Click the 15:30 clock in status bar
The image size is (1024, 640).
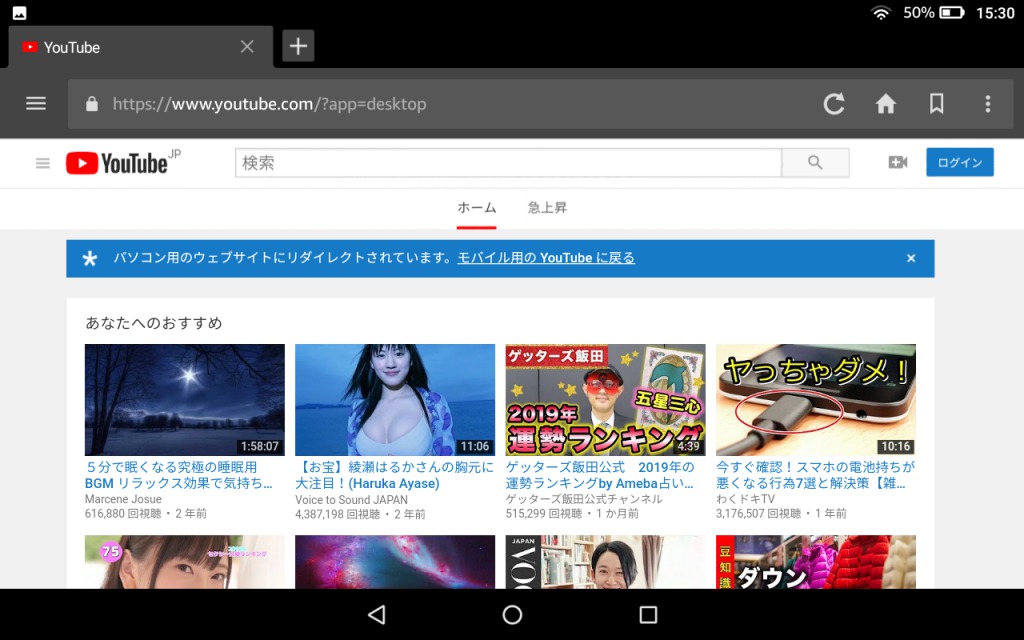click(995, 13)
